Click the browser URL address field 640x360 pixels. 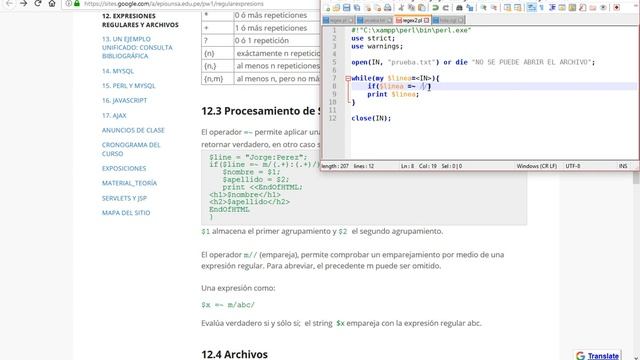coord(192,4)
